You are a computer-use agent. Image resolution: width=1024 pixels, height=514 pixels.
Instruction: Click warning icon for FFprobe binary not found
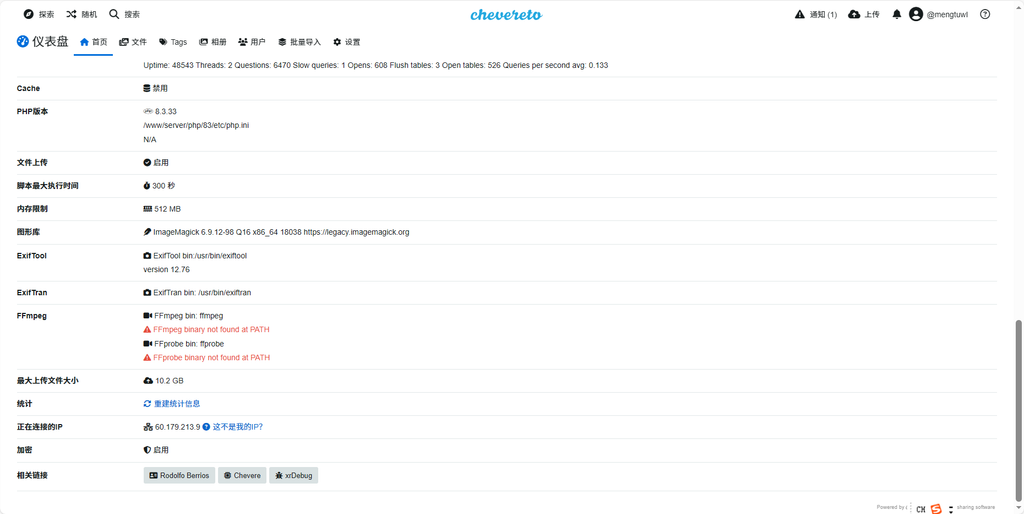tap(147, 358)
